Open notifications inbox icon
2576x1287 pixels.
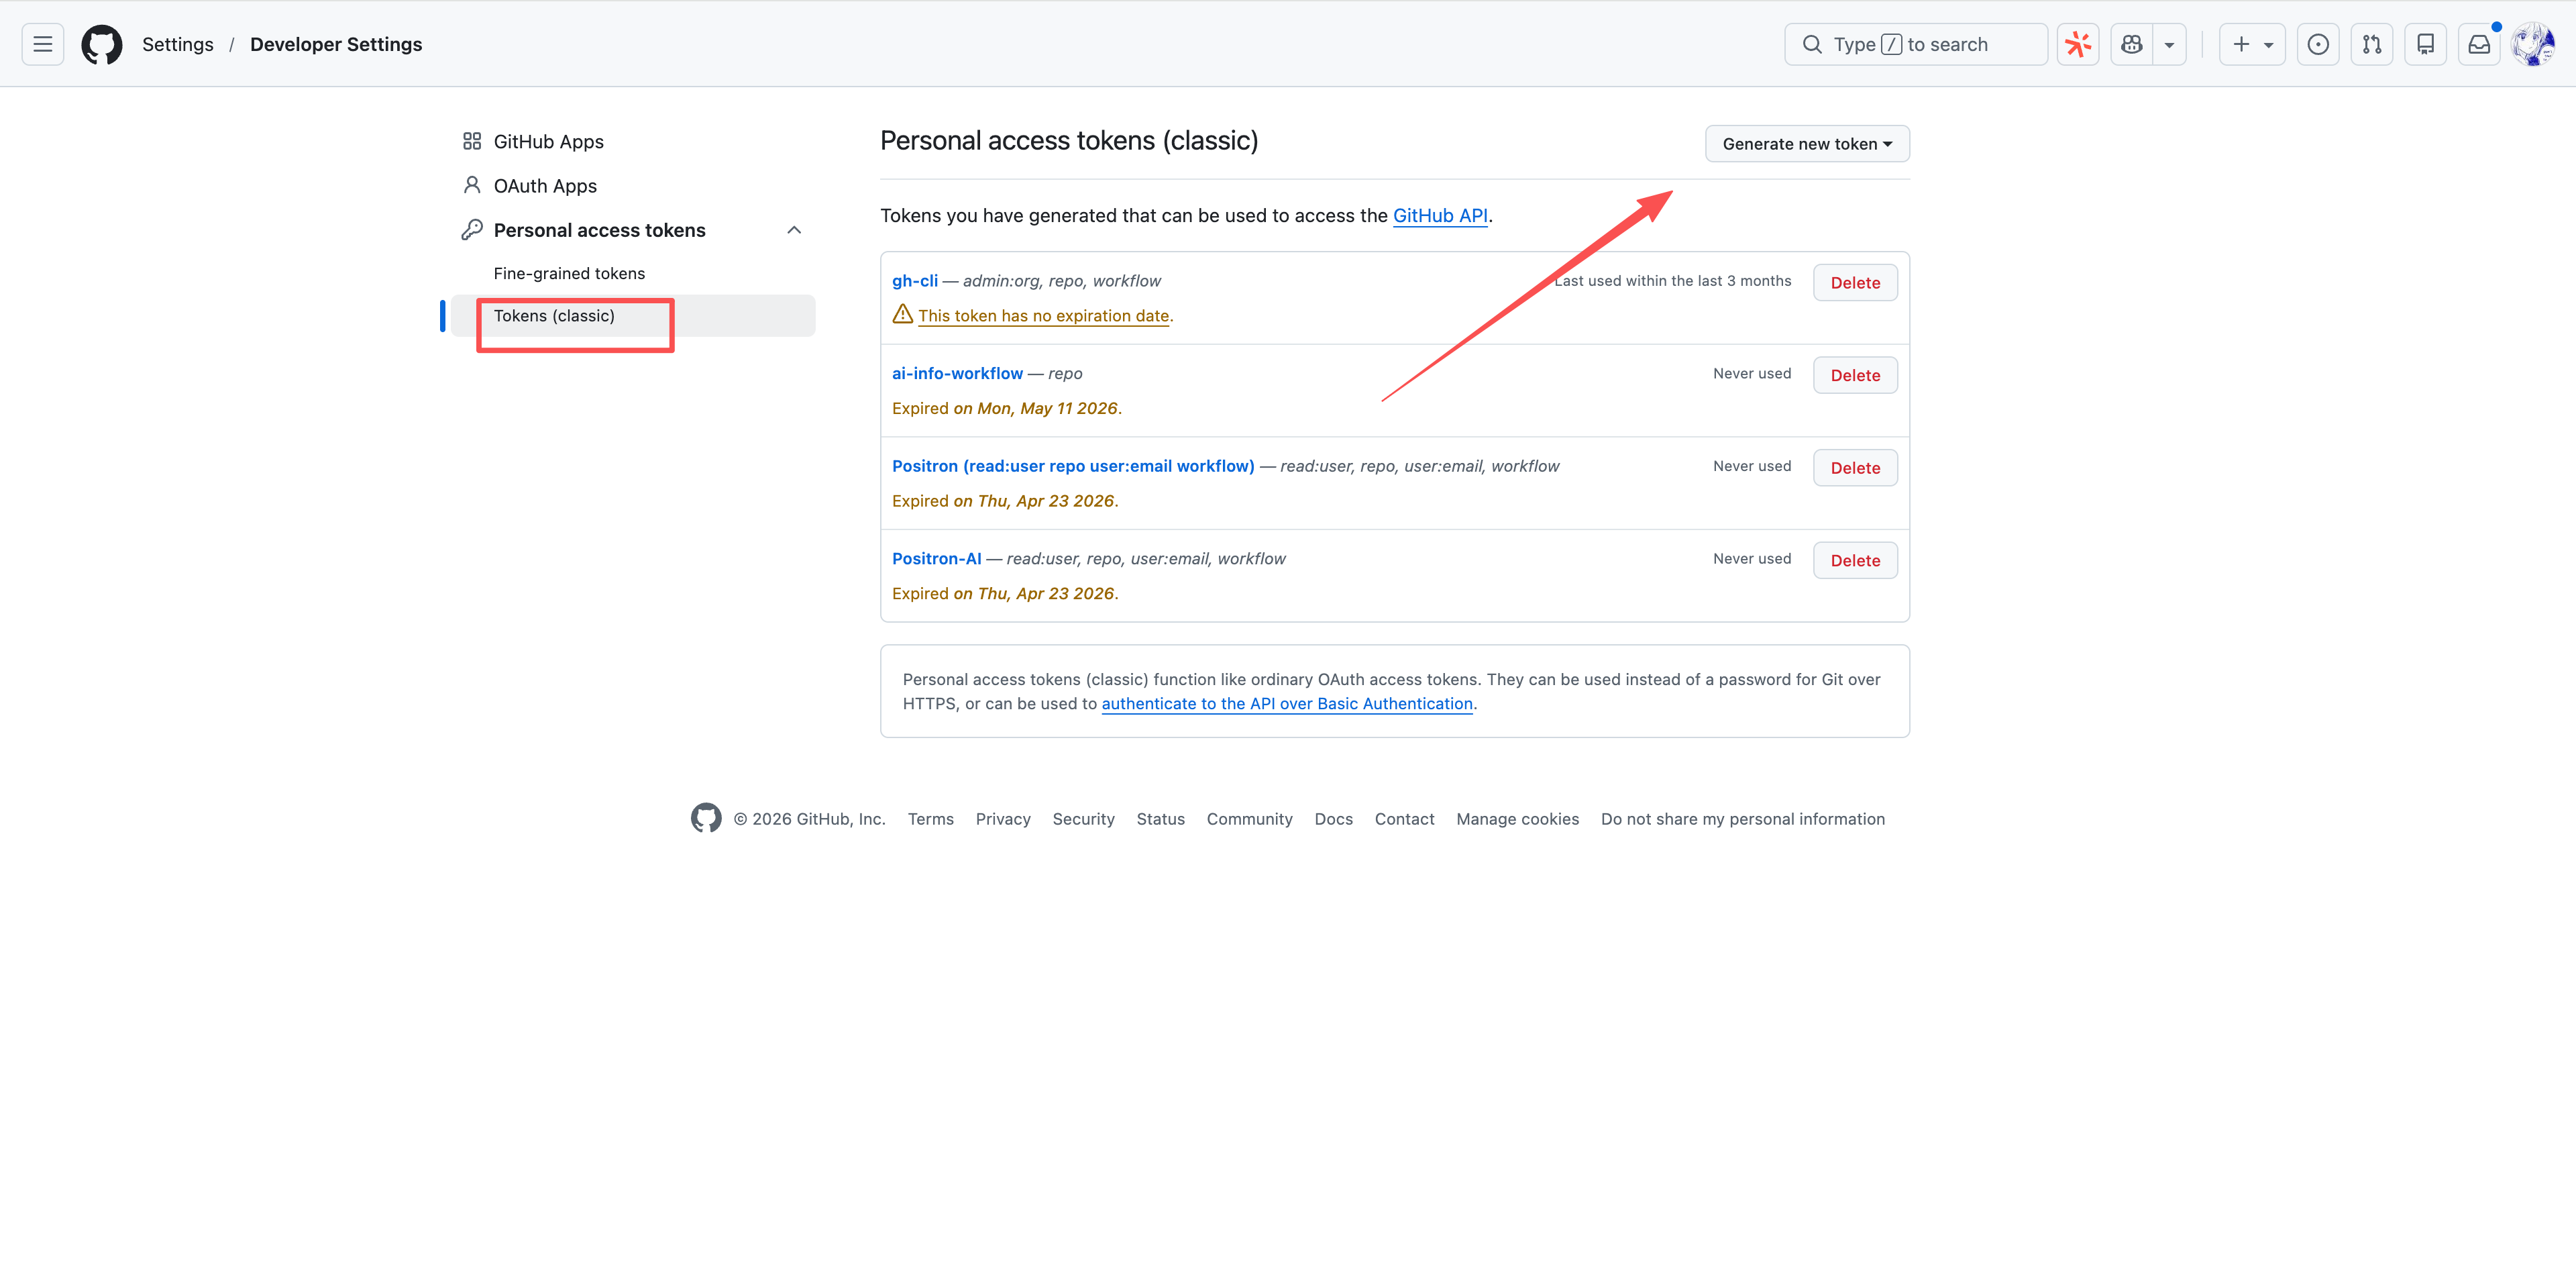(2479, 44)
